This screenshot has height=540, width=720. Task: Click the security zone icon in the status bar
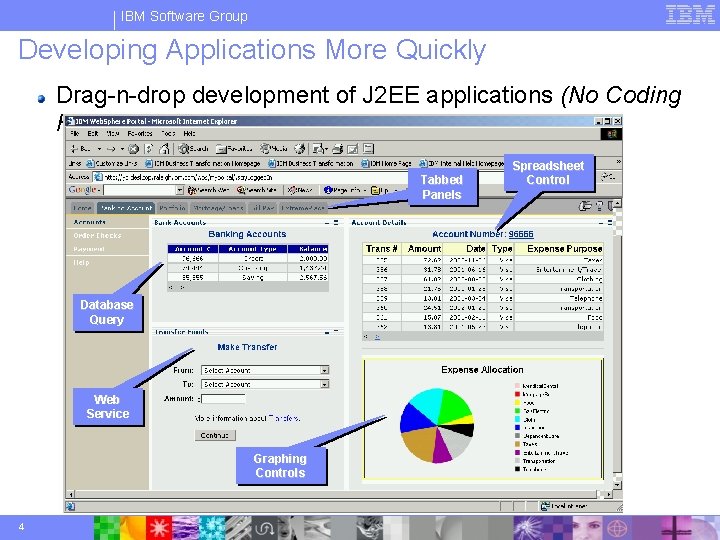pyautogui.click(x=545, y=506)
